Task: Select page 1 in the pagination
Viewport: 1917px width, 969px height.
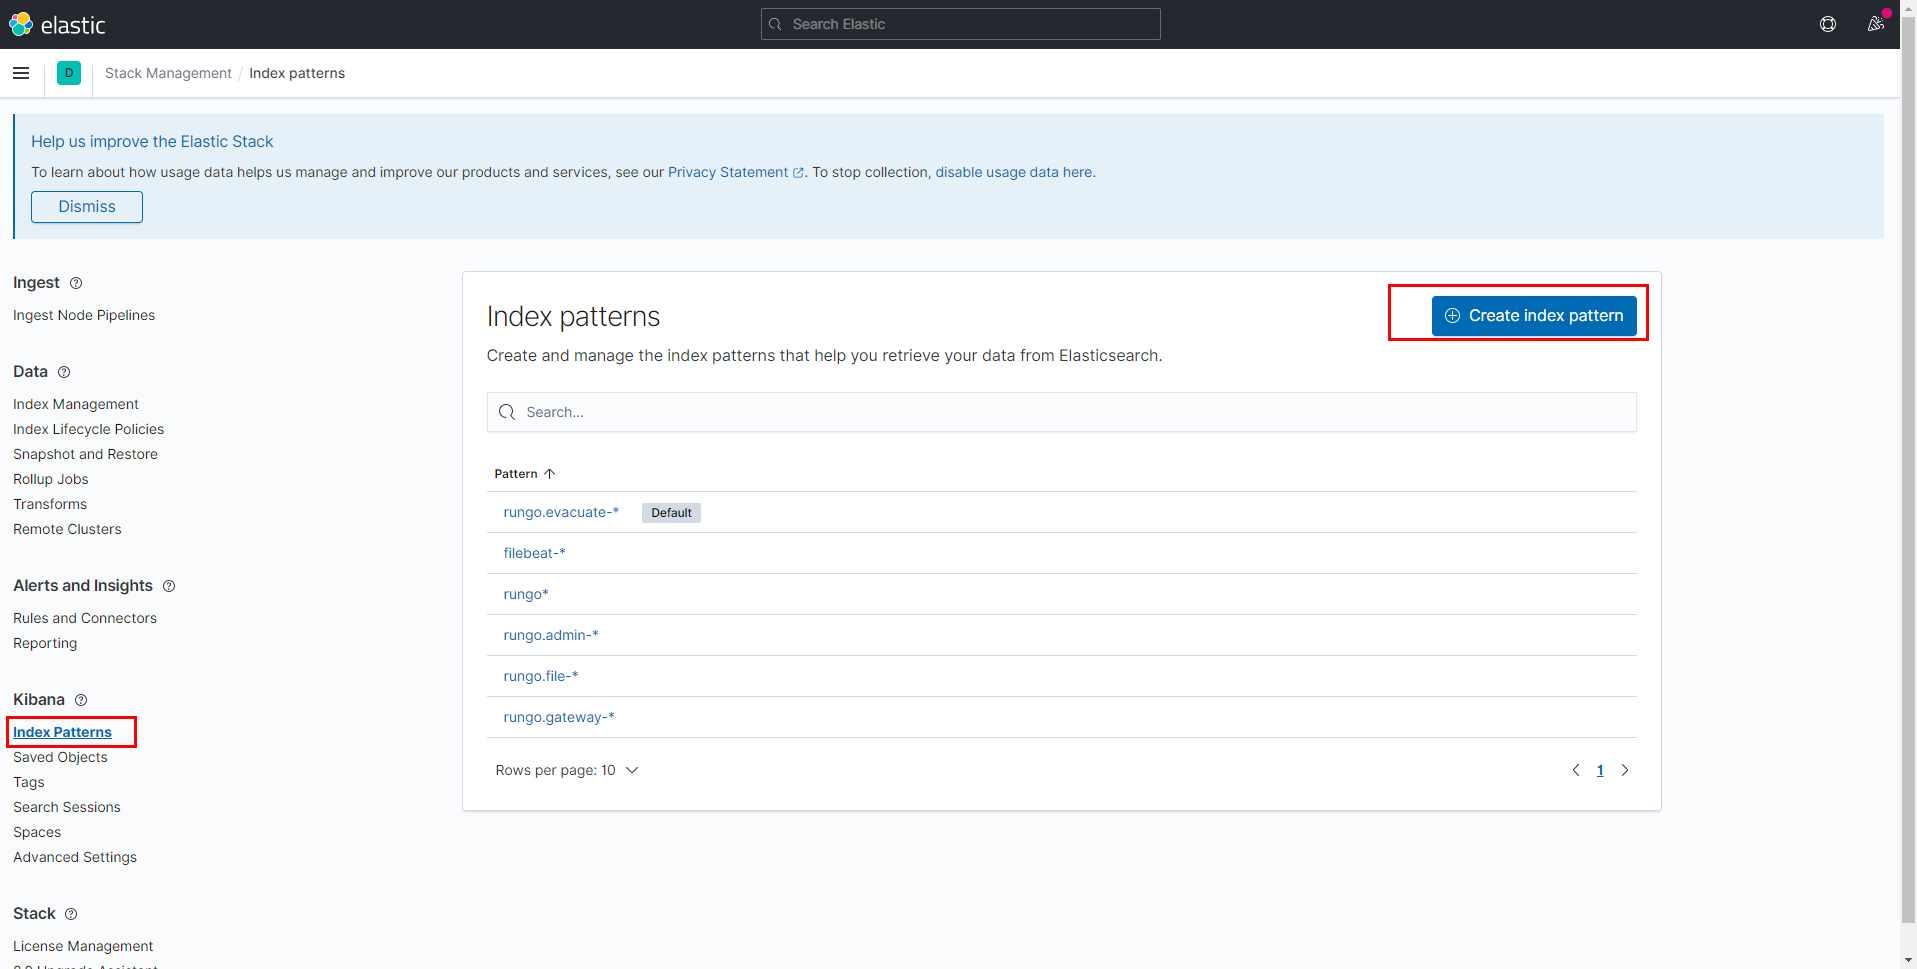Action: pyautogui.click(x=1600, y=770)
